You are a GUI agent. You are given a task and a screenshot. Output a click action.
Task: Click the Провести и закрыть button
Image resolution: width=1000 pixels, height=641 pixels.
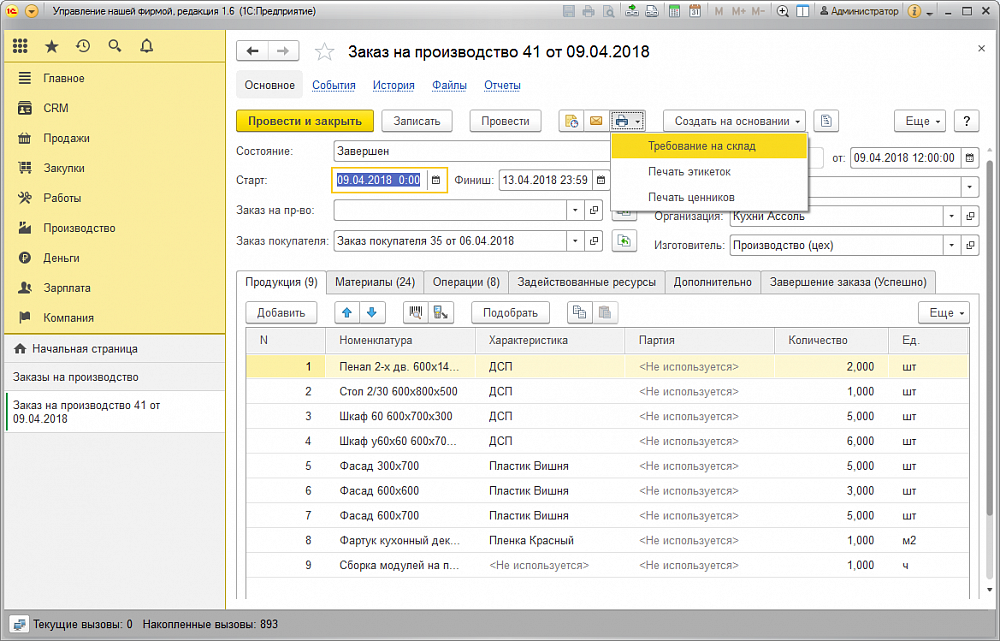(x=305, y=121)
